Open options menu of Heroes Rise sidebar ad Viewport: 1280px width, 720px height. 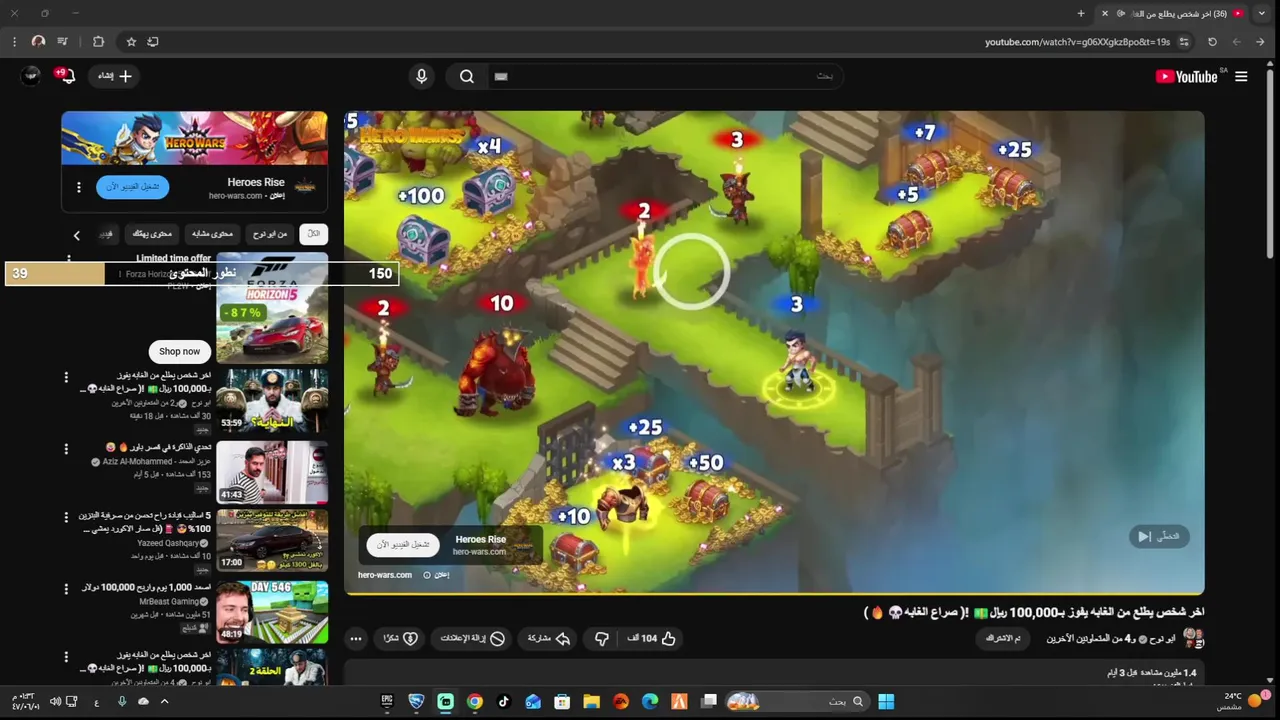click(x=78, y=187)
